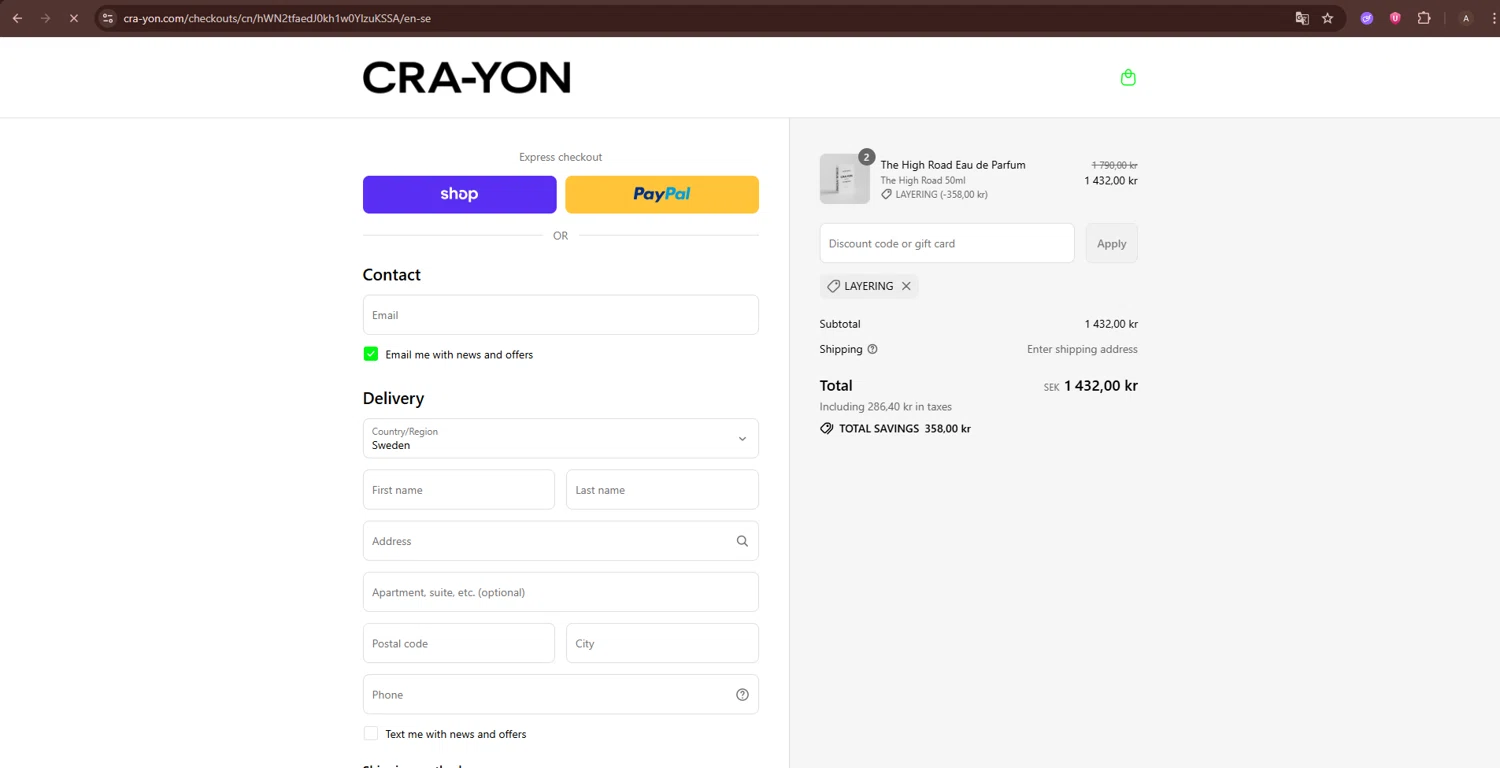Viewport: 1500px width, 768px height.
Task: Open the green shopping bag cart icon
Action: (1128, 77)
